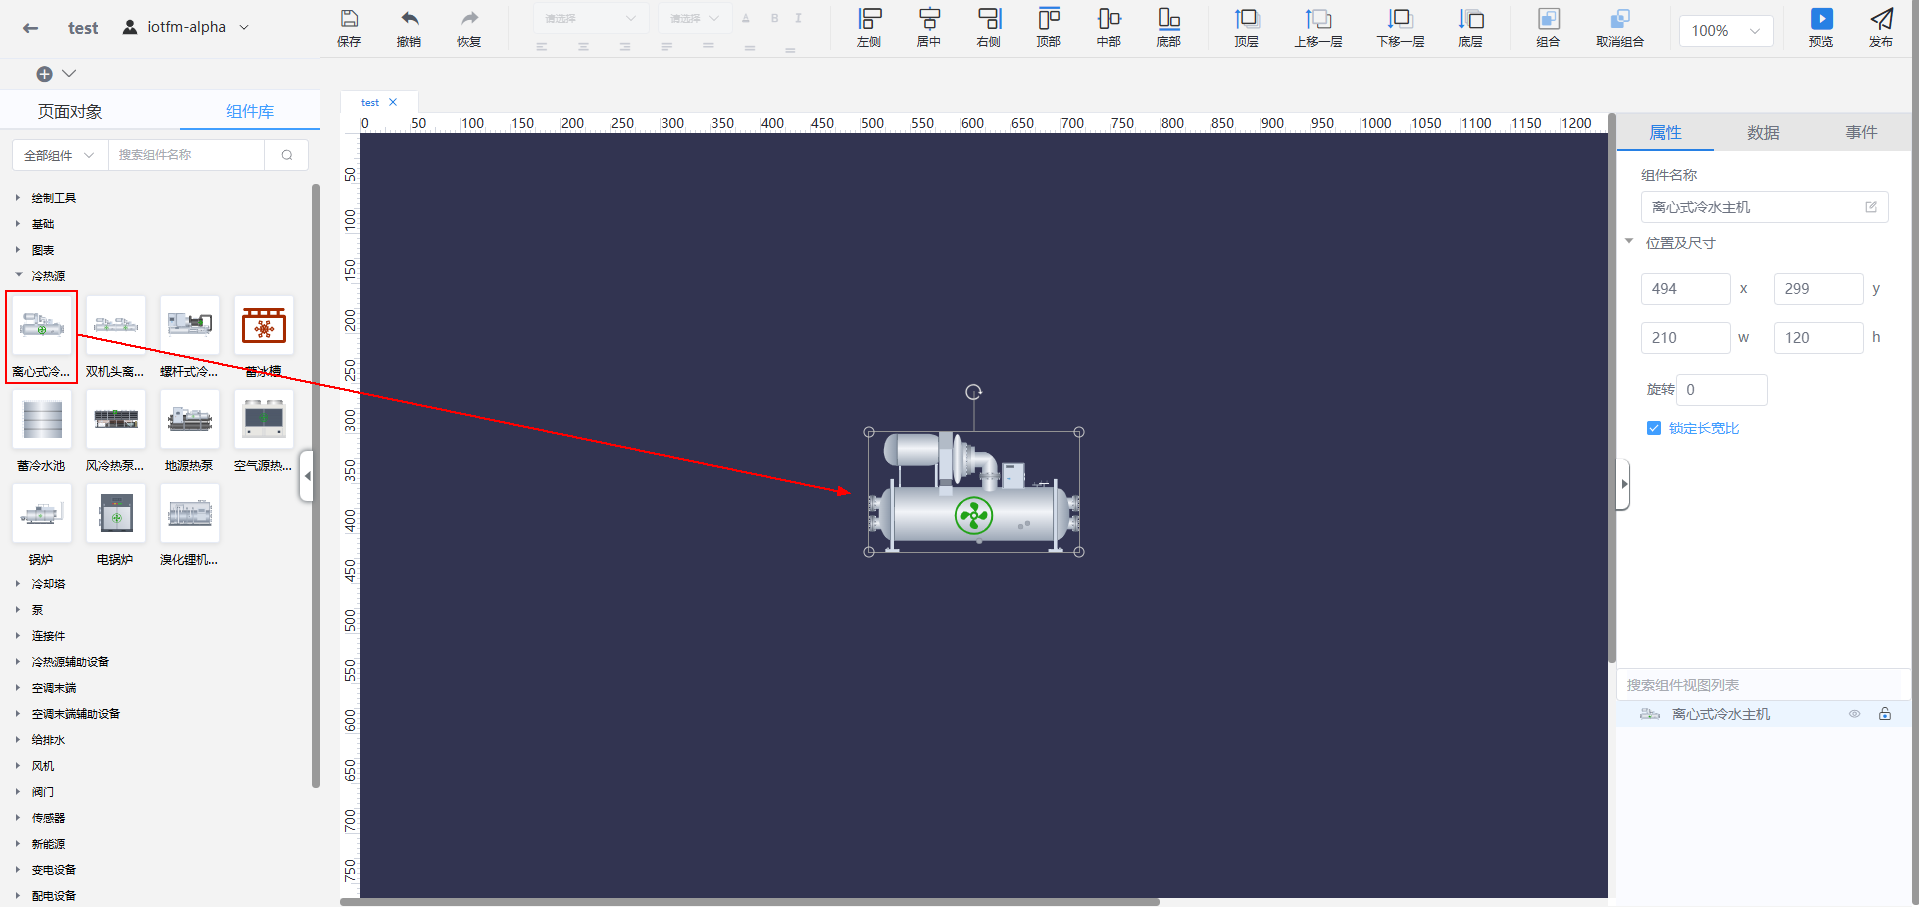
Task: Expand the 绘制工具 tree category
Action: point(18,198)
